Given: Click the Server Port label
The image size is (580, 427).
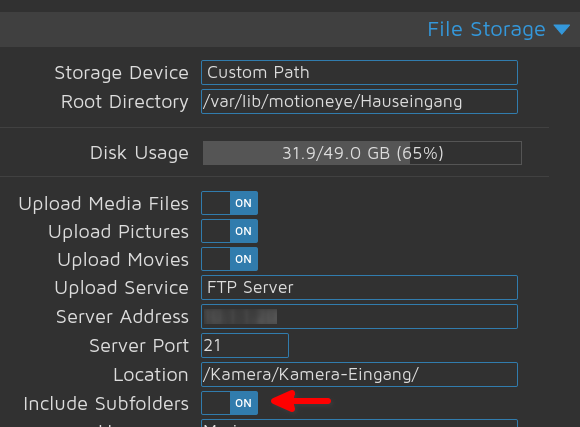Looking at the screenshot, I should coord(139,346).
